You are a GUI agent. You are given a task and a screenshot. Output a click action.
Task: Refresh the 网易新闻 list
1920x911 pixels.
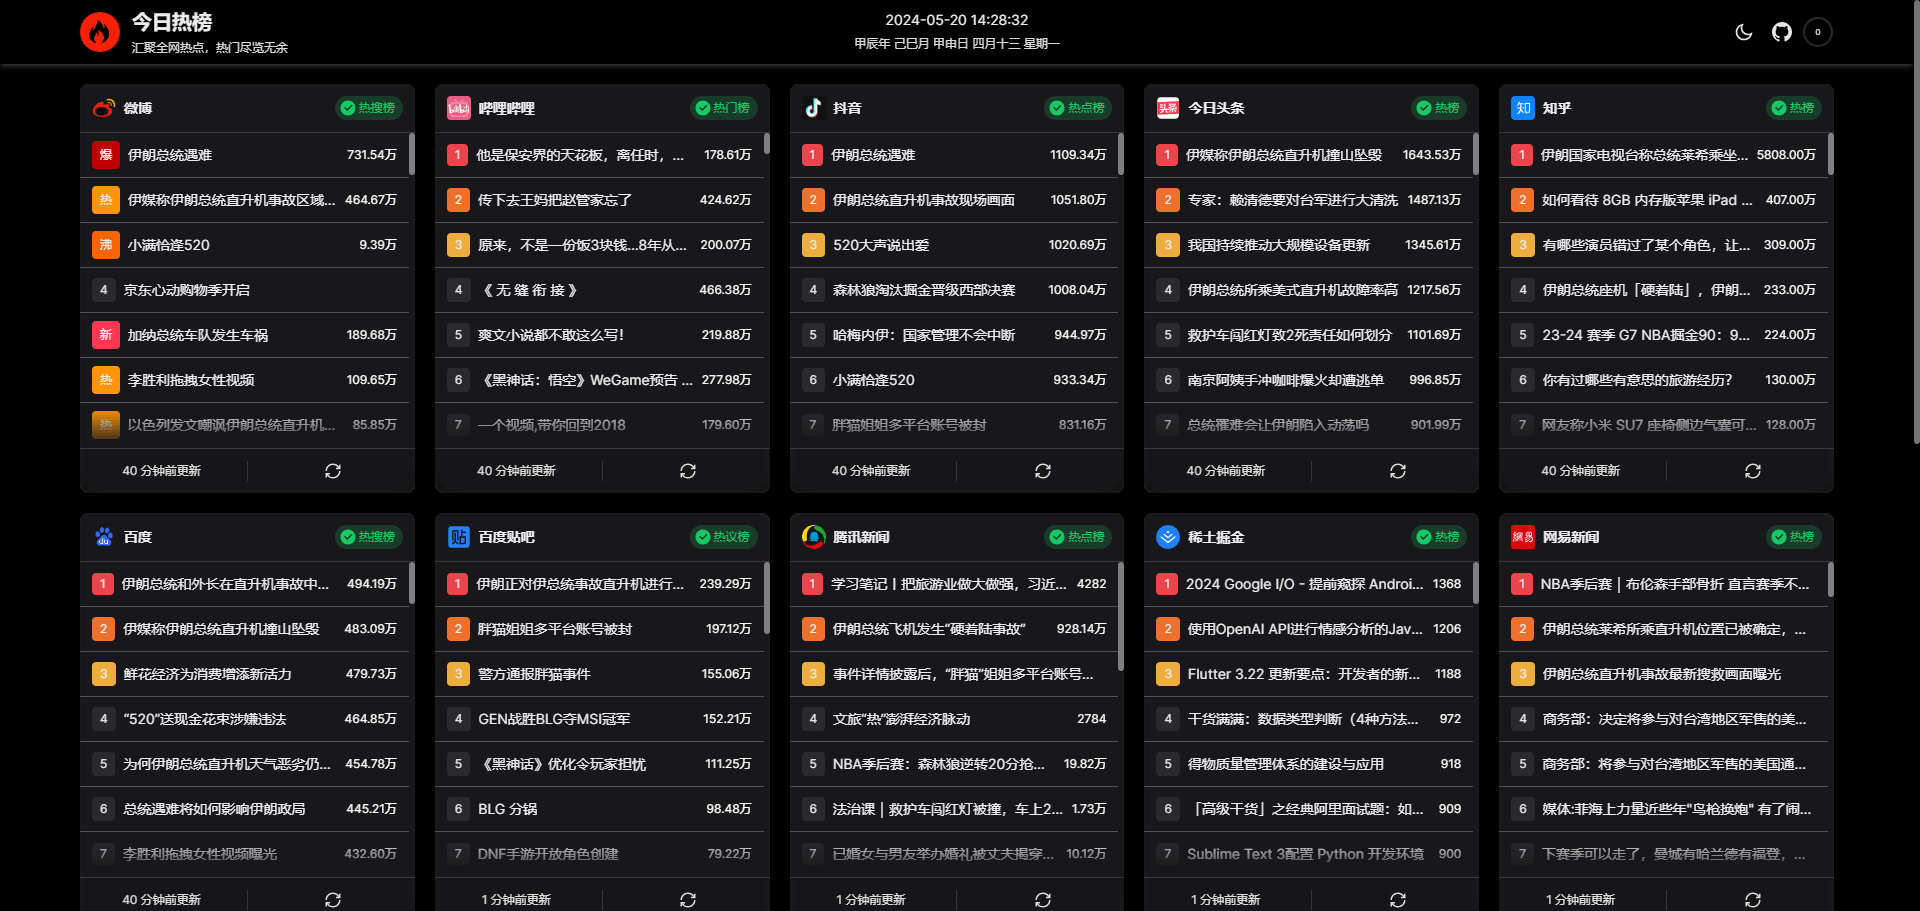click(x=1753, y=900)
